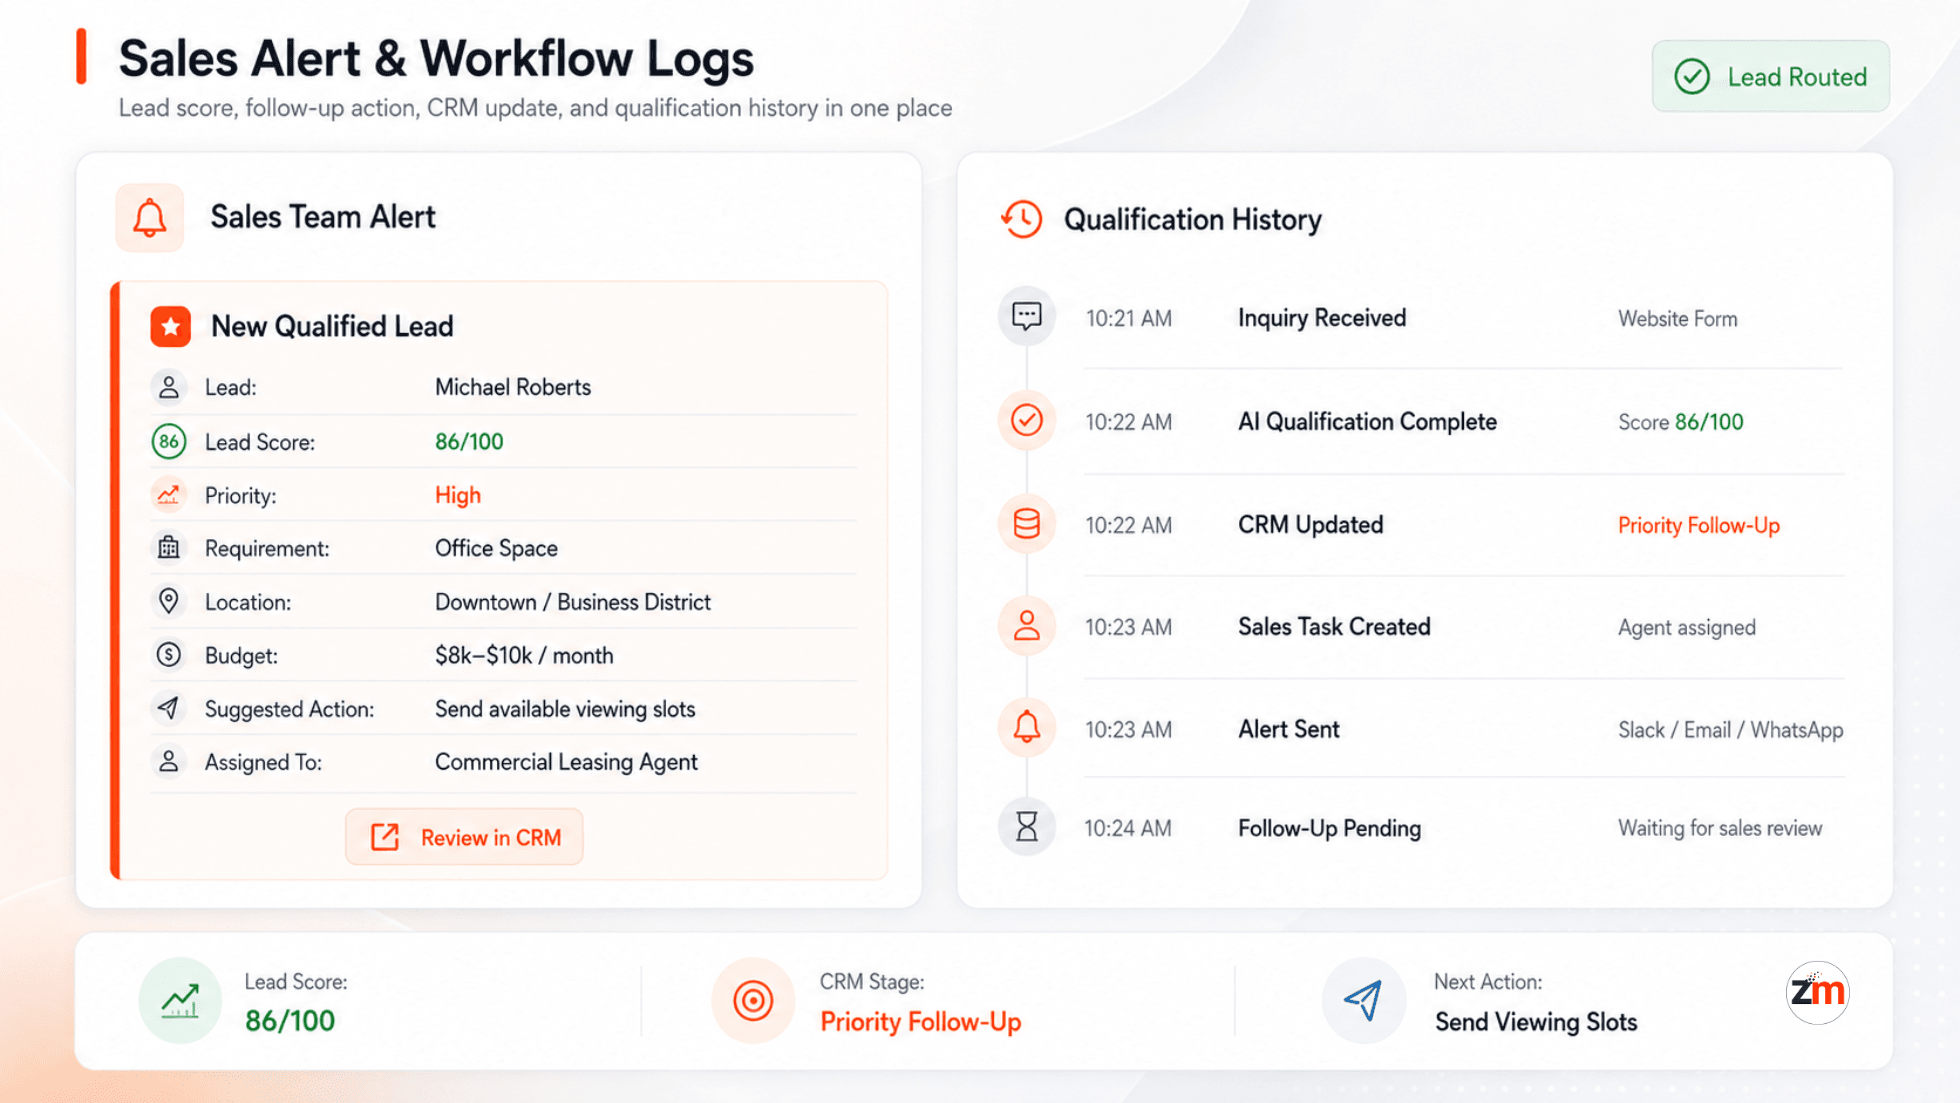Click Waiting for sales review text
Viewport: 1960px width, 1103px height.
(1720, 828)
